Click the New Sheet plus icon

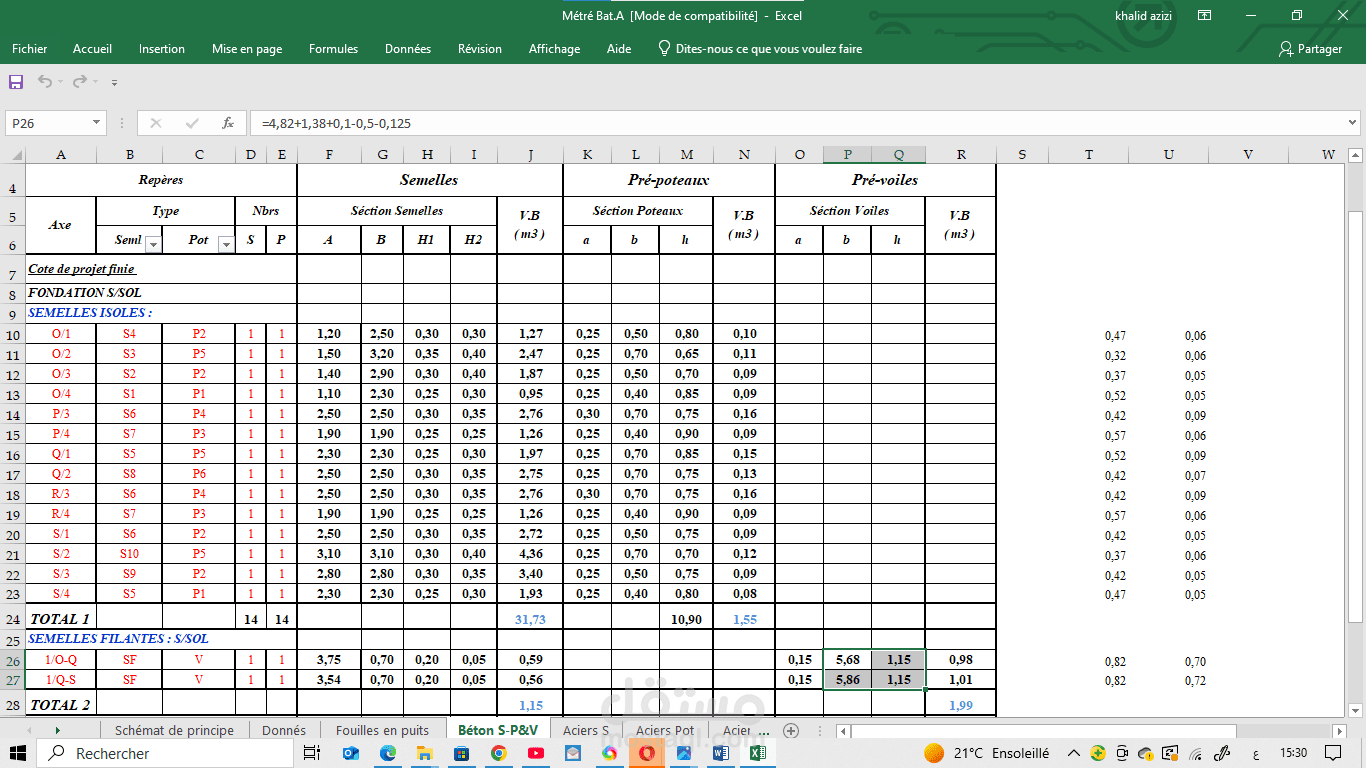(x=791, y=730)
